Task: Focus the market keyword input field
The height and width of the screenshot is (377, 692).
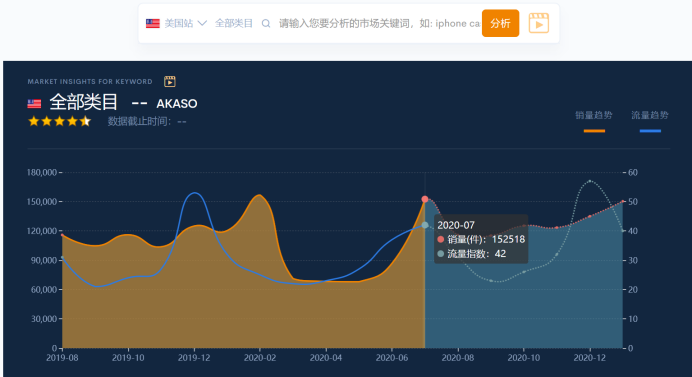Action: click(x=380, y=23)
